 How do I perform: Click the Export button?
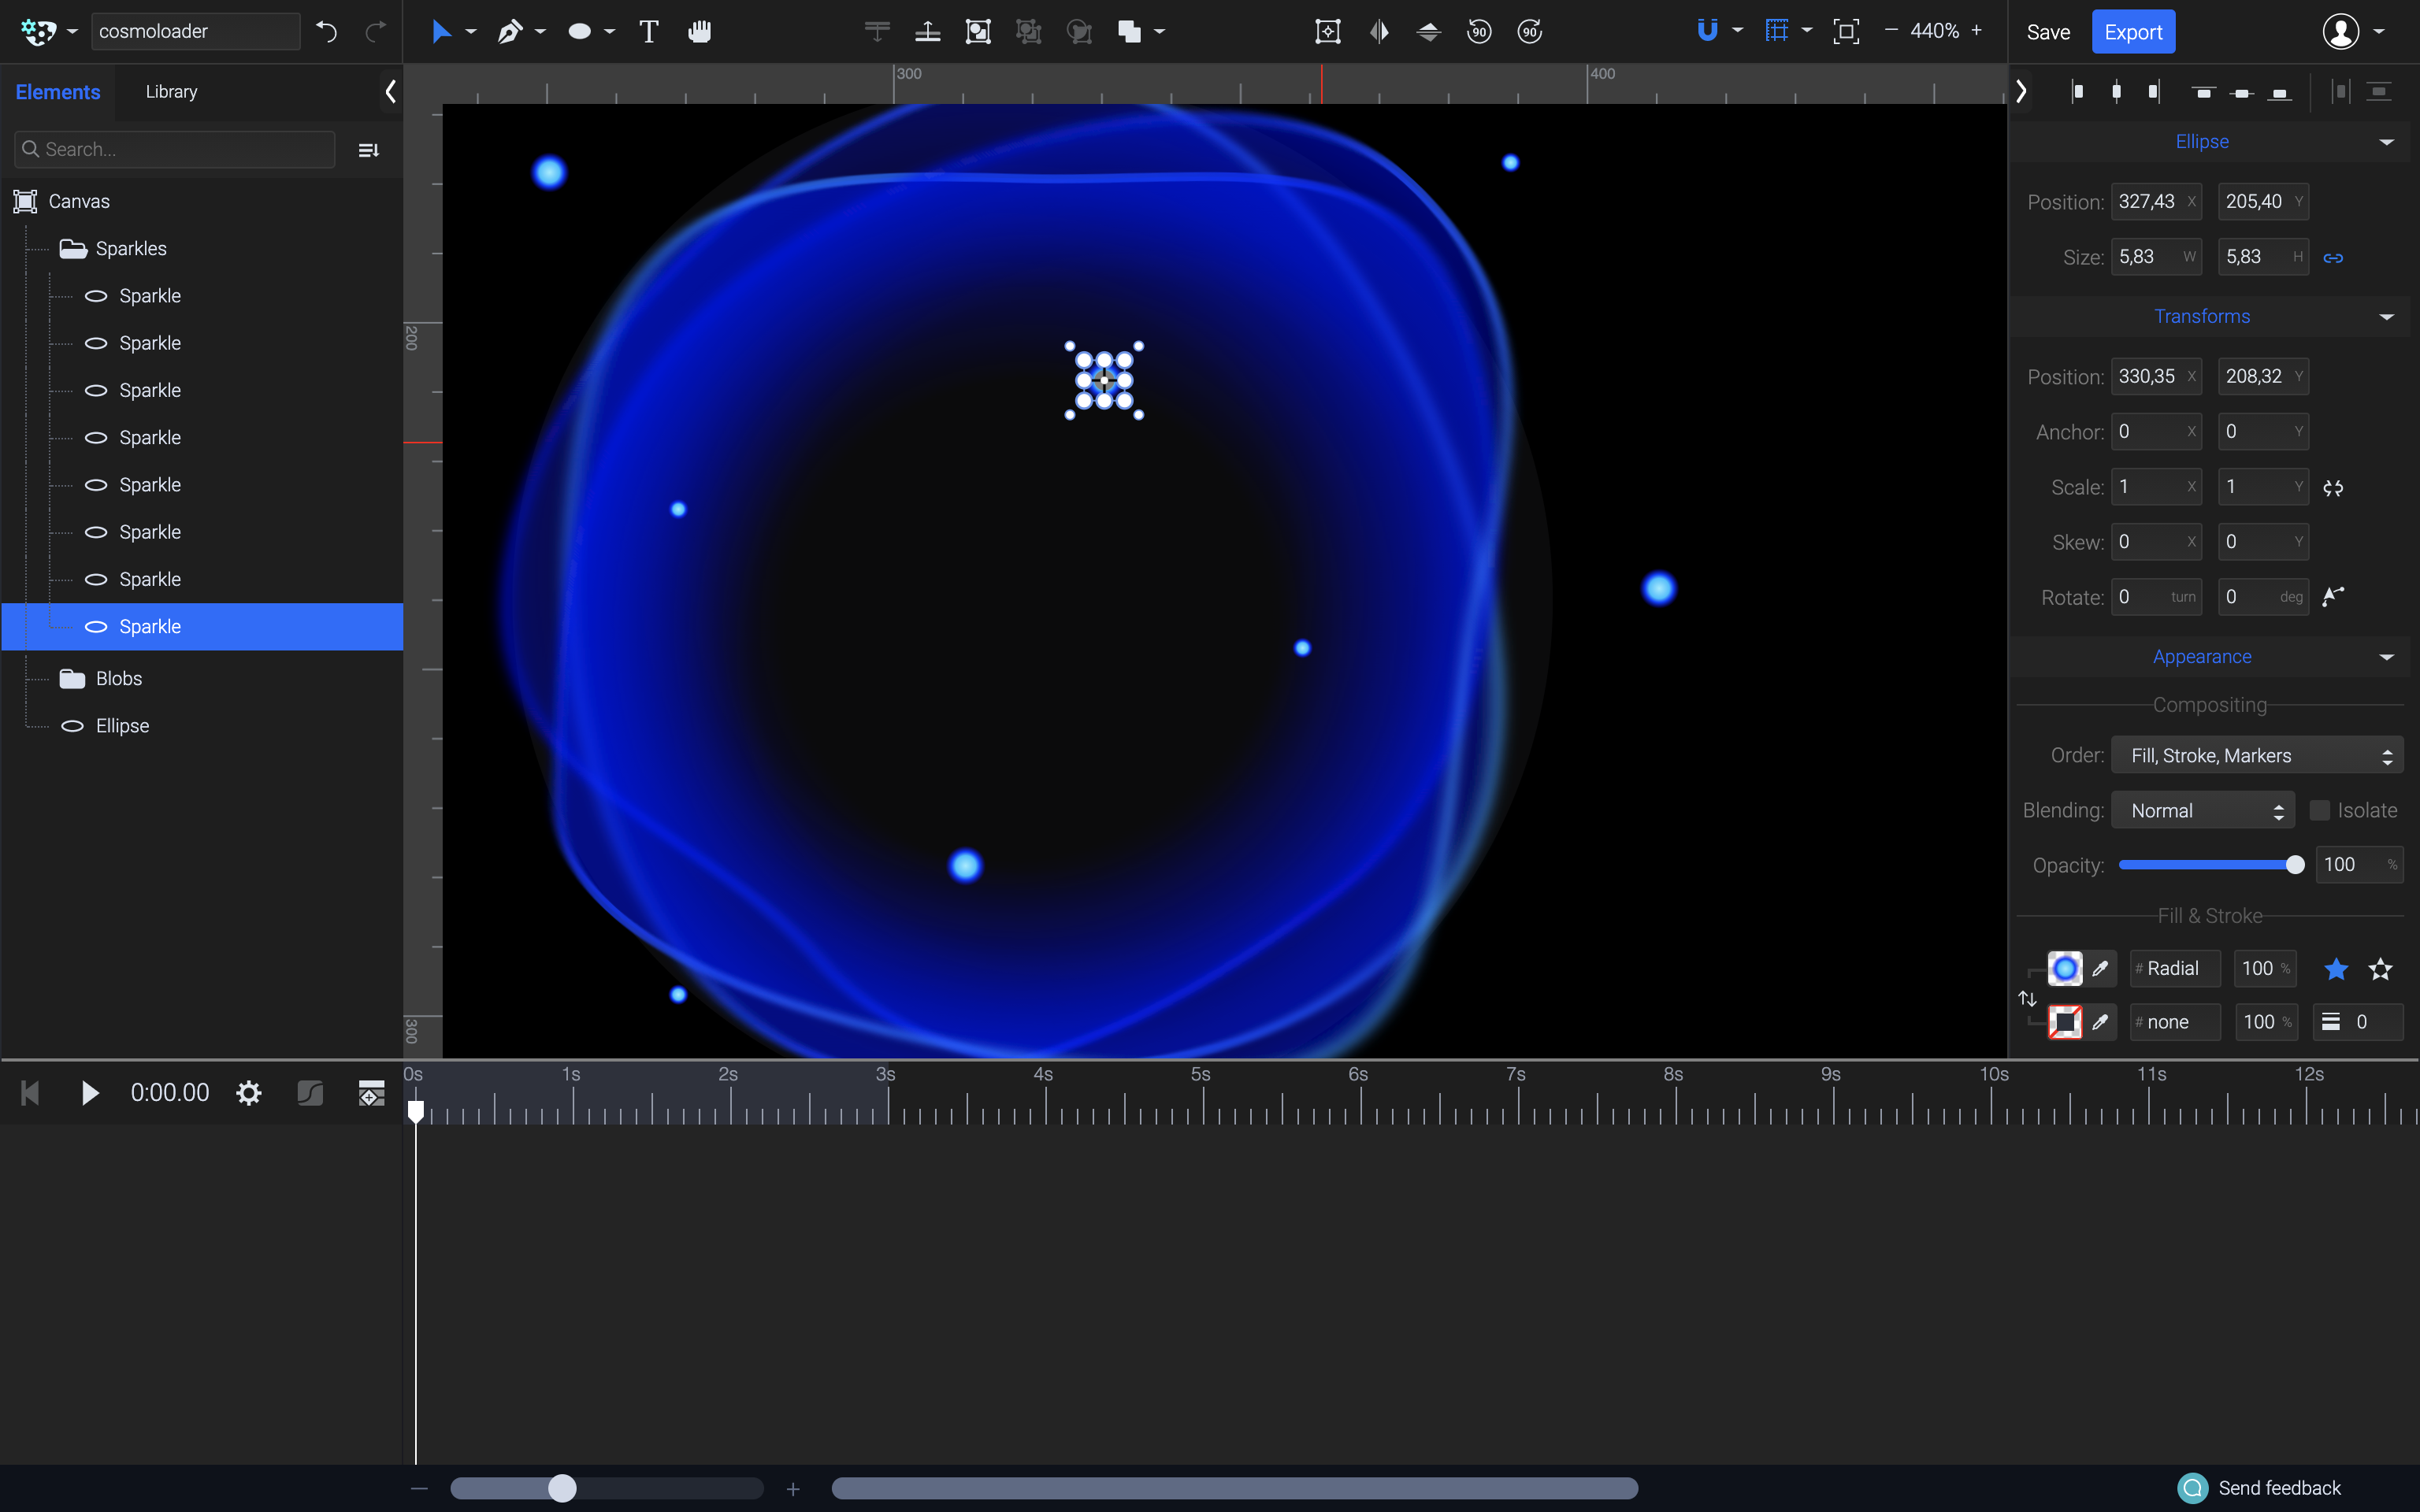pos(2133,31)
